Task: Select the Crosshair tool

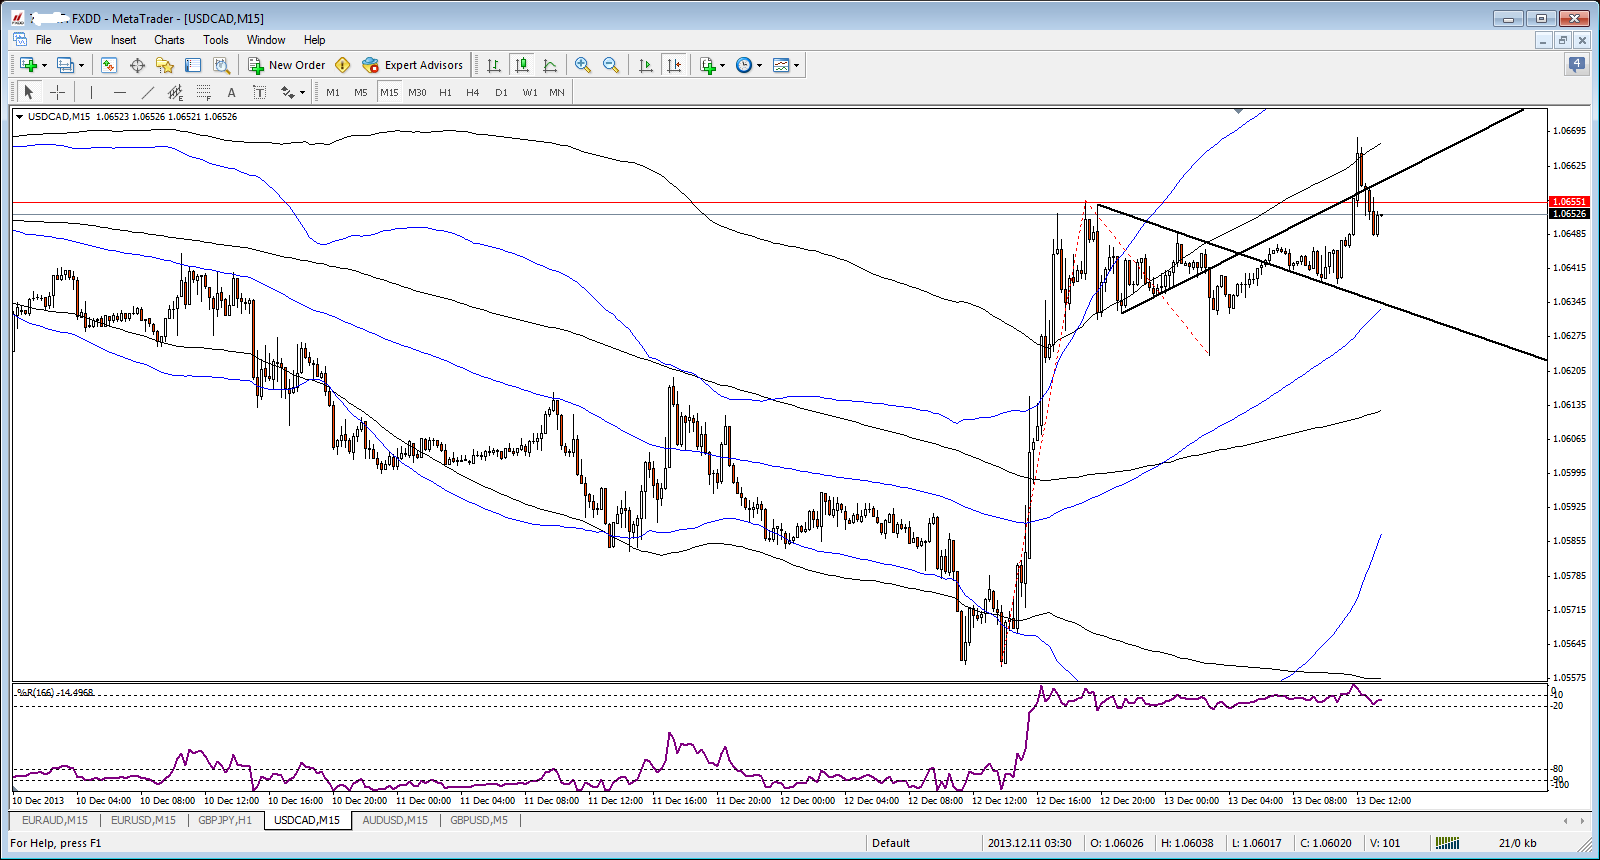Action: point(58,92)
